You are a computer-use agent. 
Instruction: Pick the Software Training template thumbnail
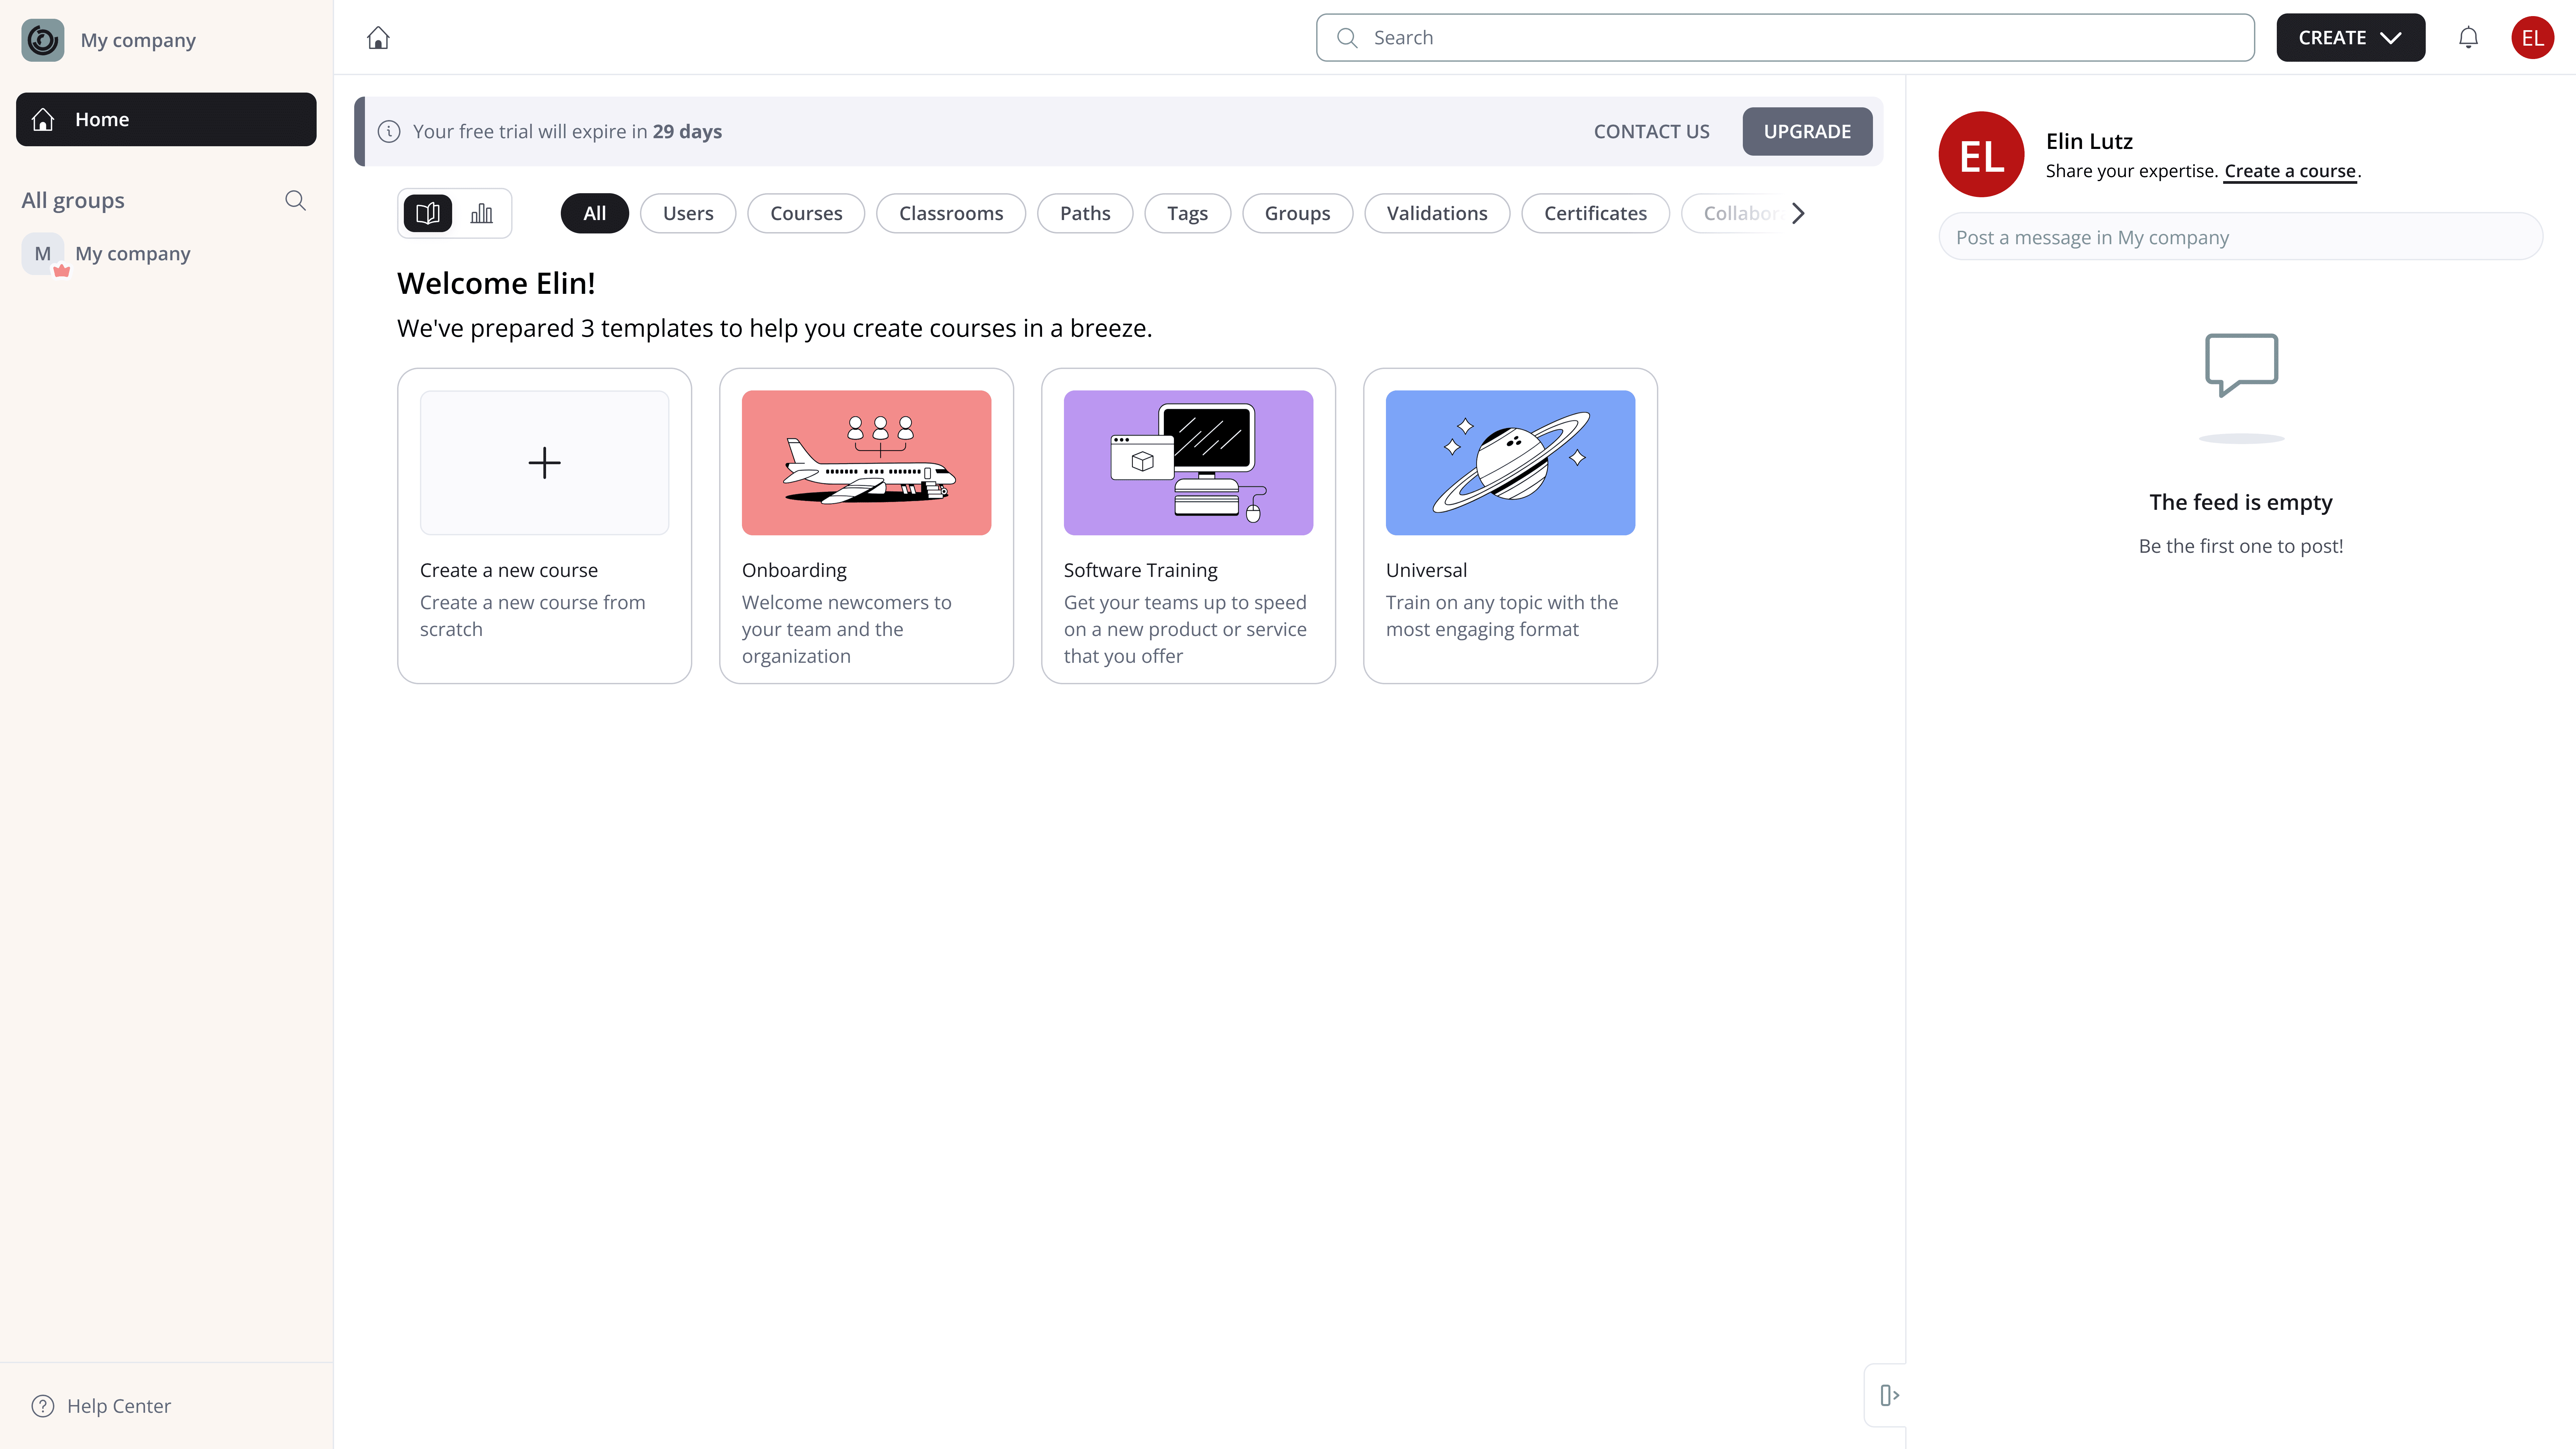pos(1188,463)
